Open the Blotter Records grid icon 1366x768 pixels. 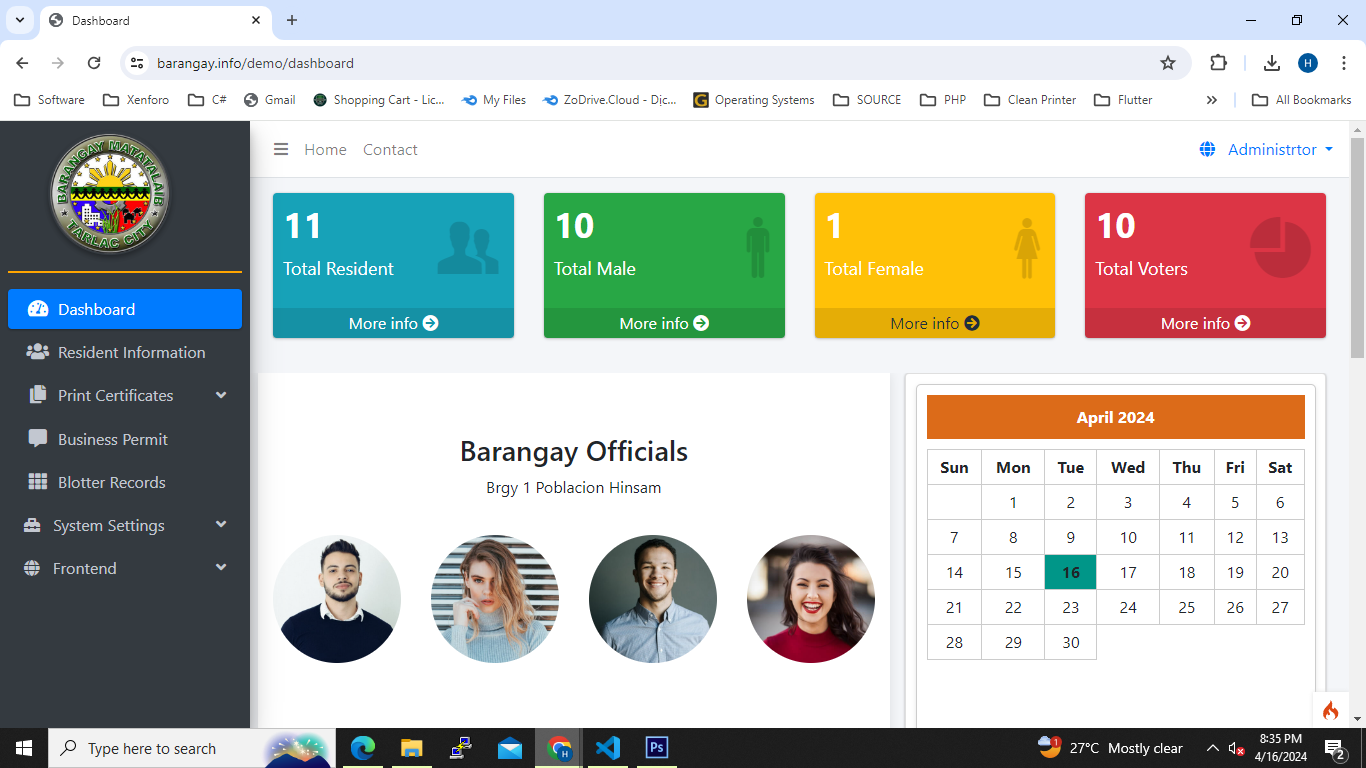pyautogui.click(x=38, y=482)
